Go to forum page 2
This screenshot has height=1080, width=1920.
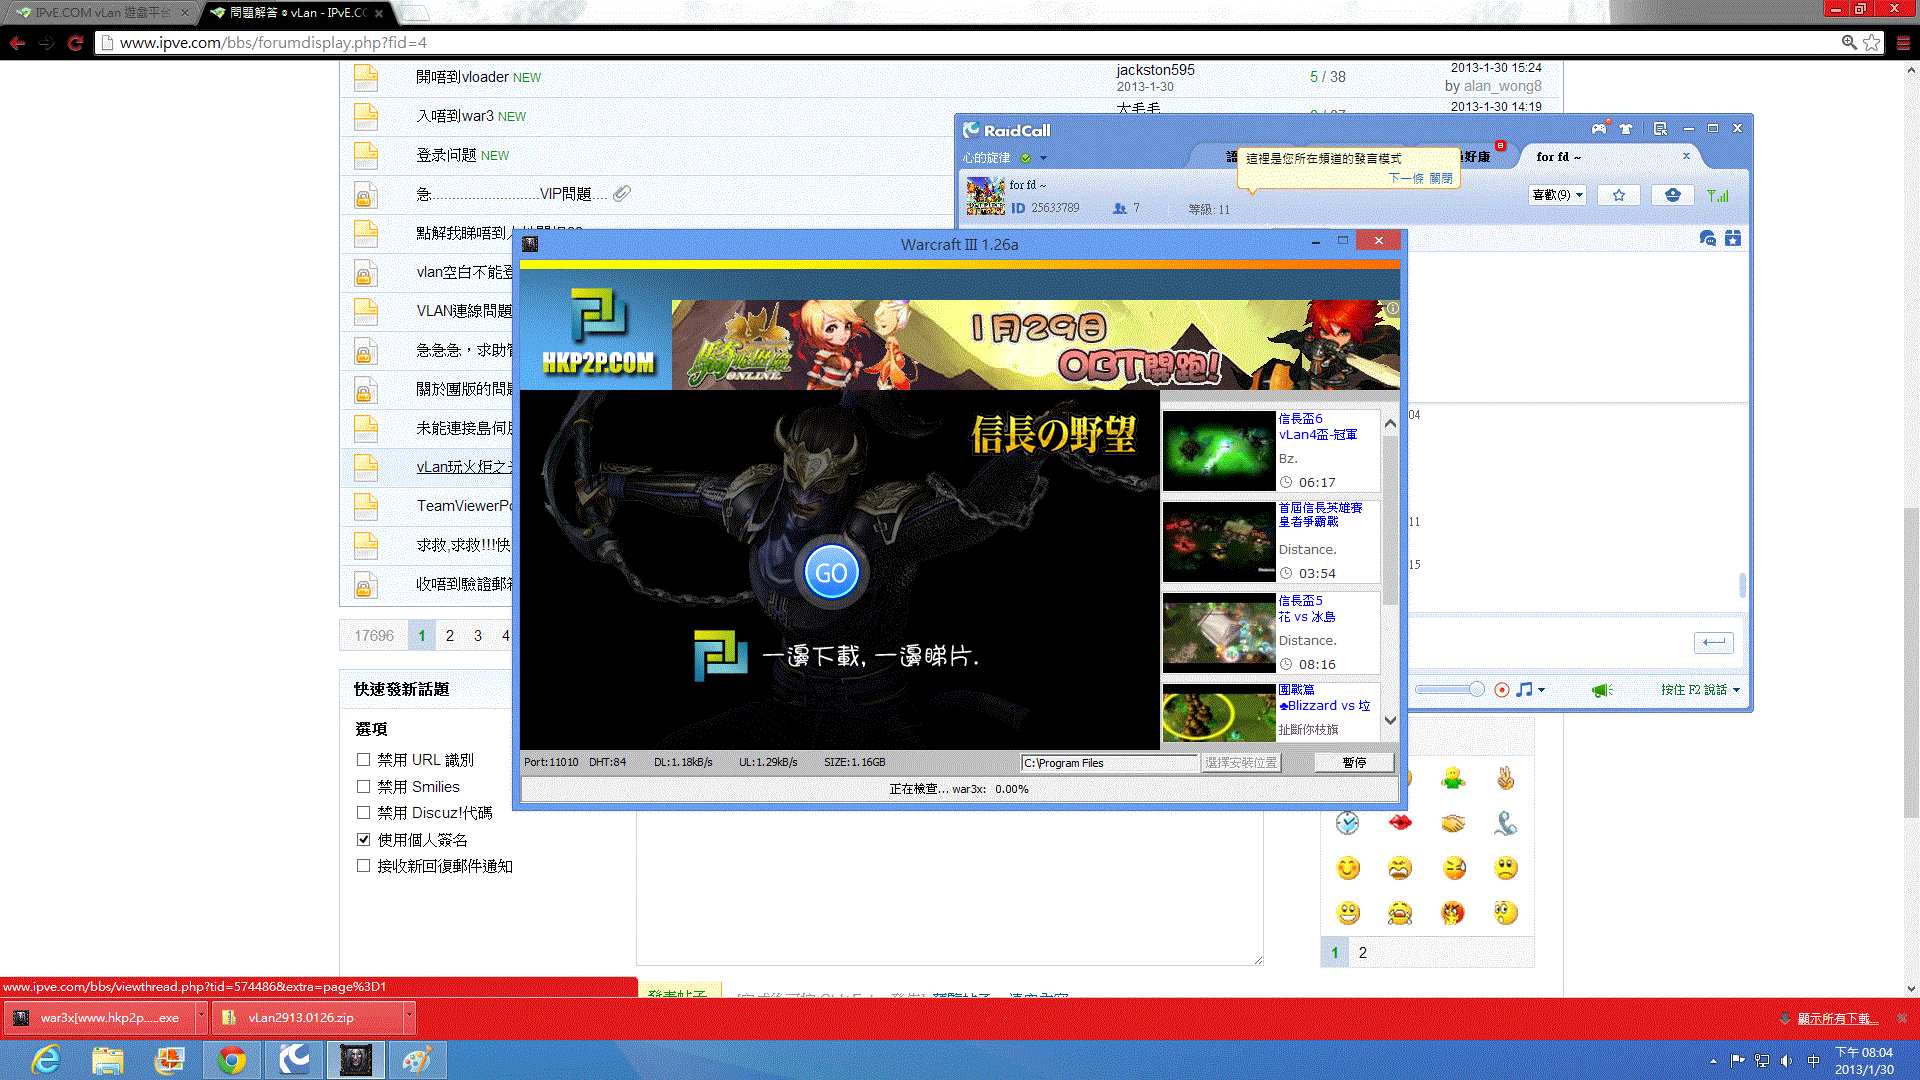click(450, 636)
